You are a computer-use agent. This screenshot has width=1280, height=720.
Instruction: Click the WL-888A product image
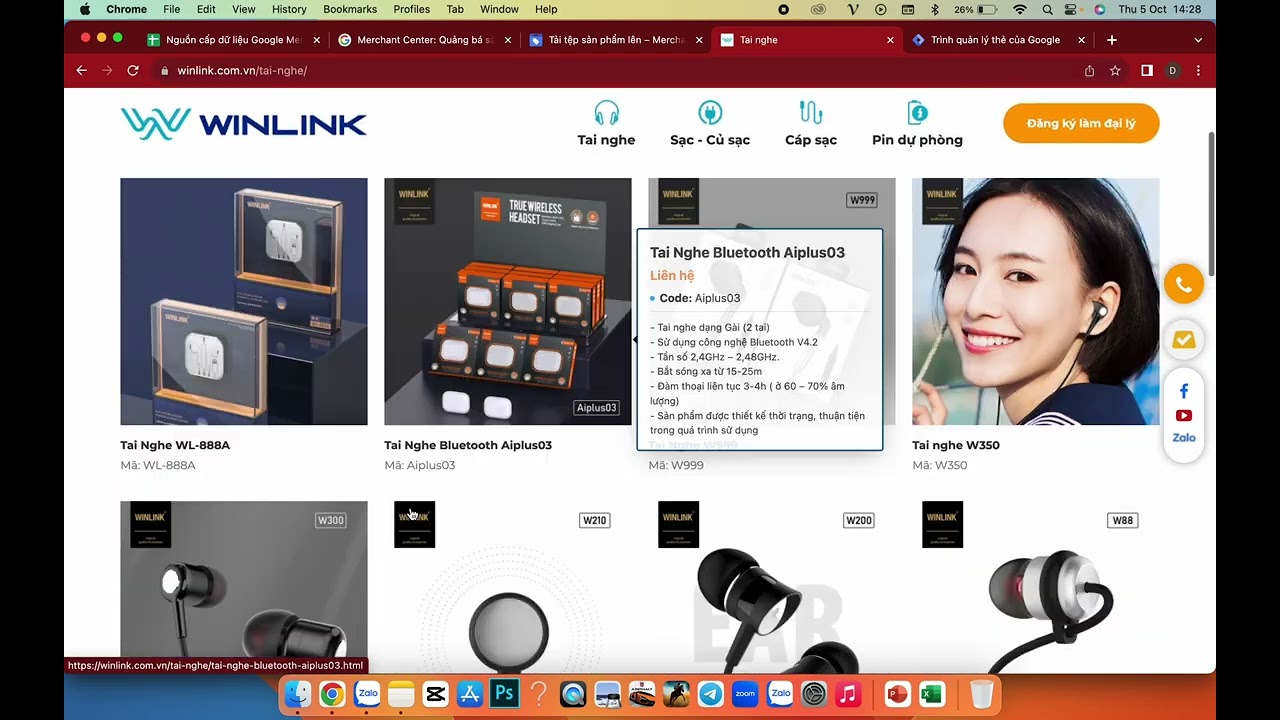click(x=244, y=301)
